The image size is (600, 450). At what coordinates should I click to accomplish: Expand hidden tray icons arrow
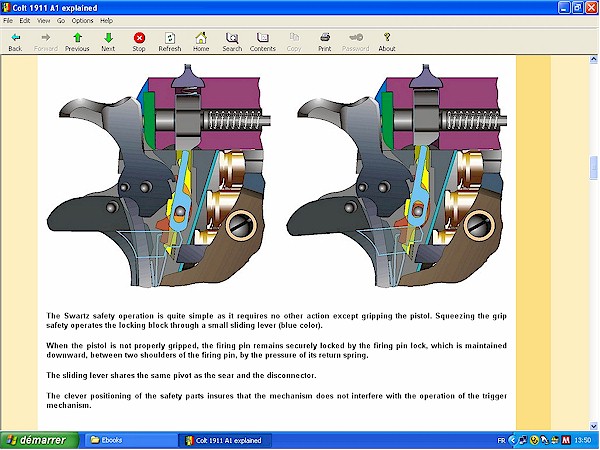513,441
